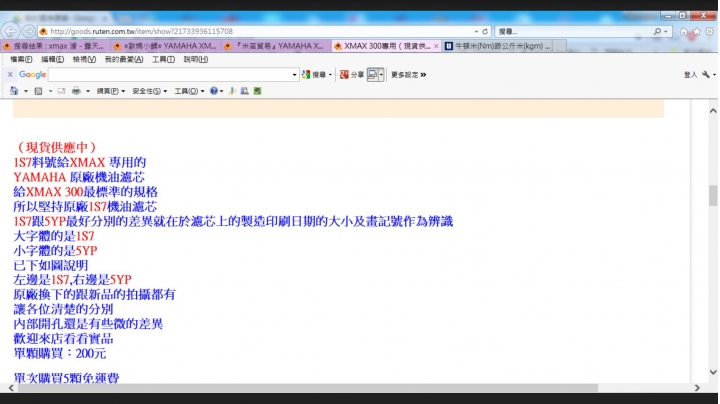720x404 pixels.
Task: Click the Read Mail icon in the command bar
Action: point(61,91)
